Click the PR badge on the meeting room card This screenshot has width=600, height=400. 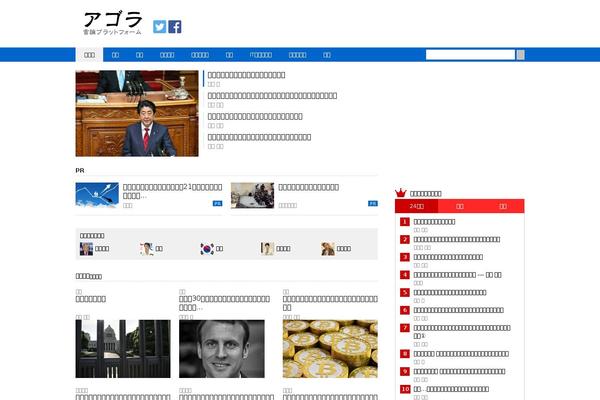pos(373,203)
